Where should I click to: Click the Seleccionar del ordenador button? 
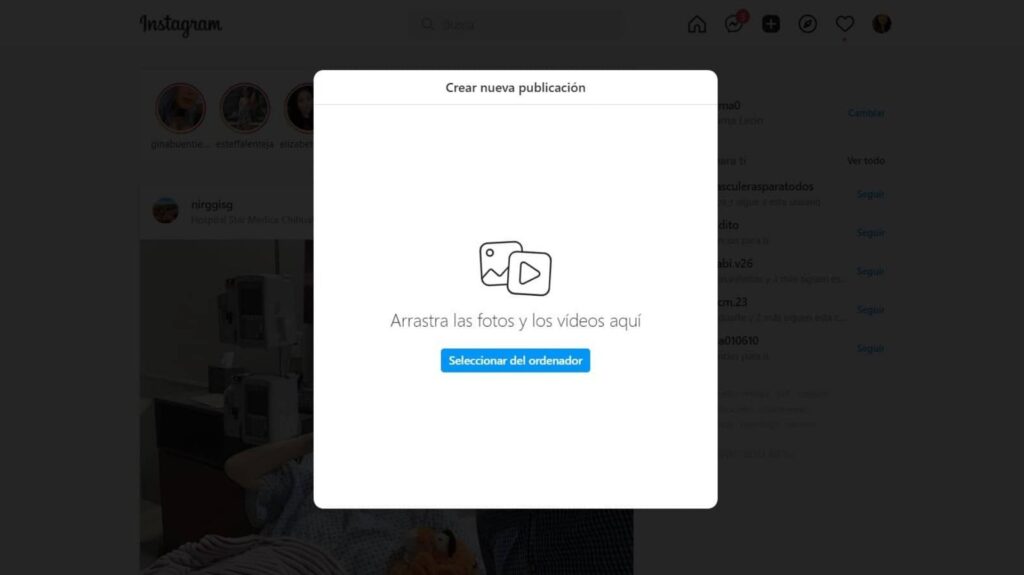(515, 361)
